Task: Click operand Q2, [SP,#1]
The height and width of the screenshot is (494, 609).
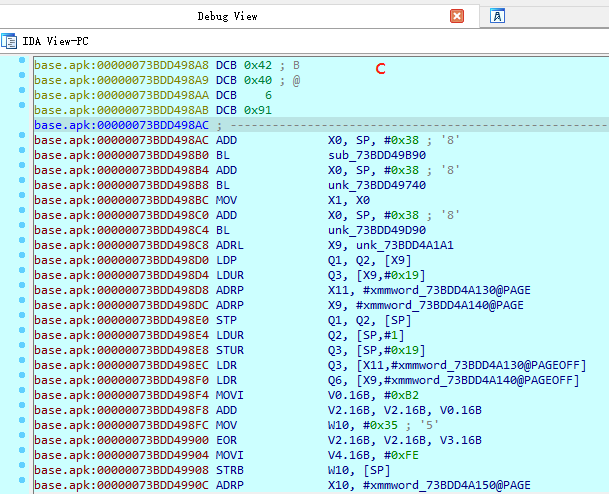Action: (x=366, y=336)
